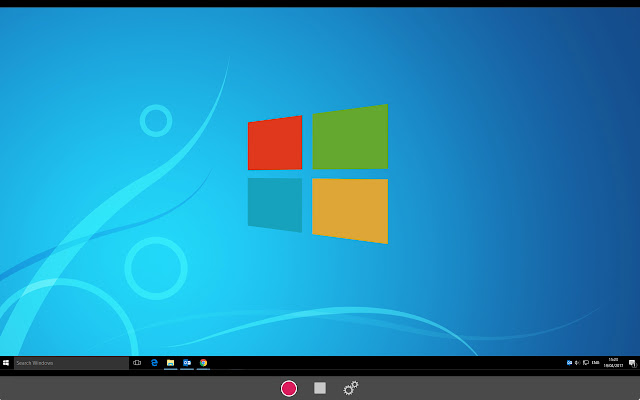Viewport: 640px width, 400px height.
Task: Open recorder settings via the gears icon
Action: 351,388
